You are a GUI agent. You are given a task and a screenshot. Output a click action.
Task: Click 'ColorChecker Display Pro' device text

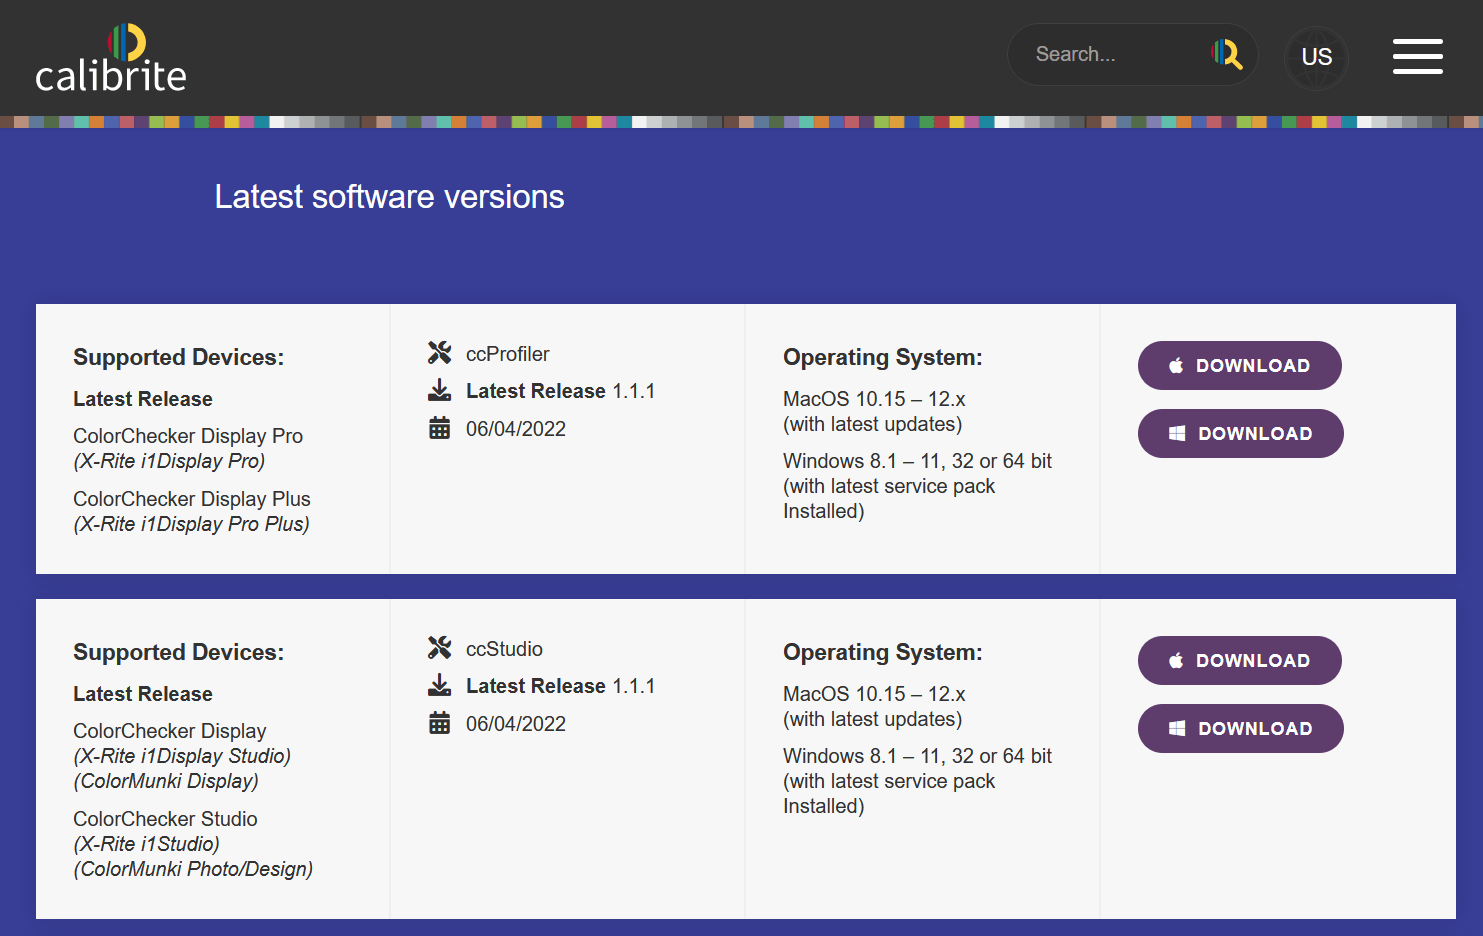coord(188,436)
